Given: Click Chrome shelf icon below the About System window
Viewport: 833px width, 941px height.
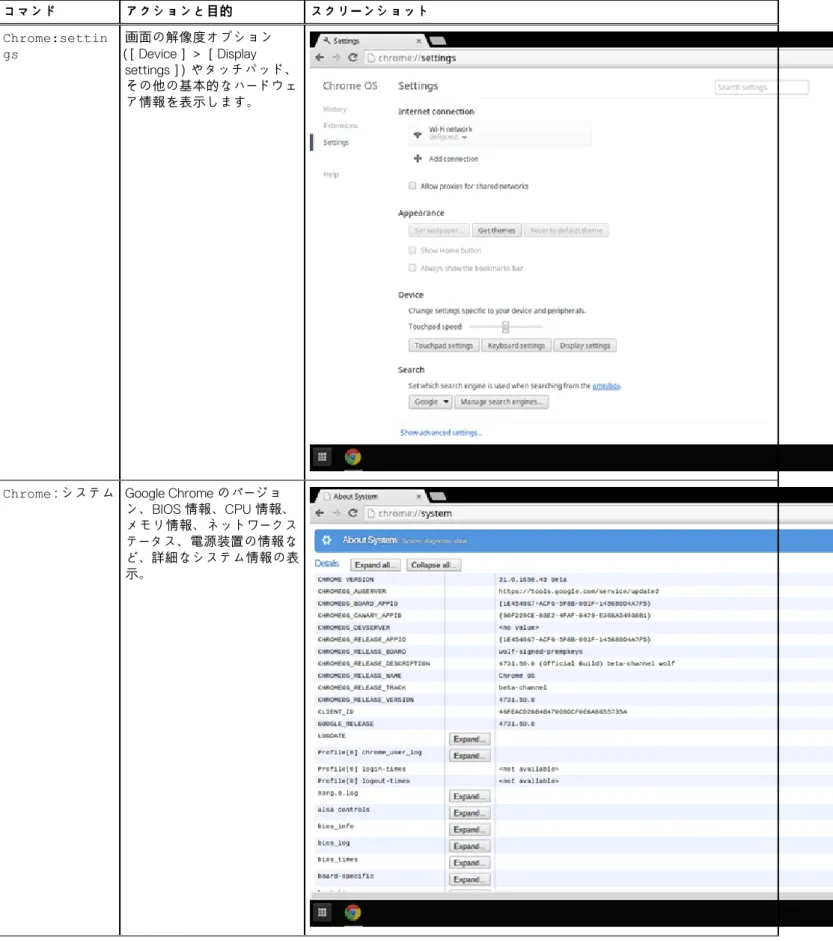Looking at the screenshot, I should (x=353, y=913).
